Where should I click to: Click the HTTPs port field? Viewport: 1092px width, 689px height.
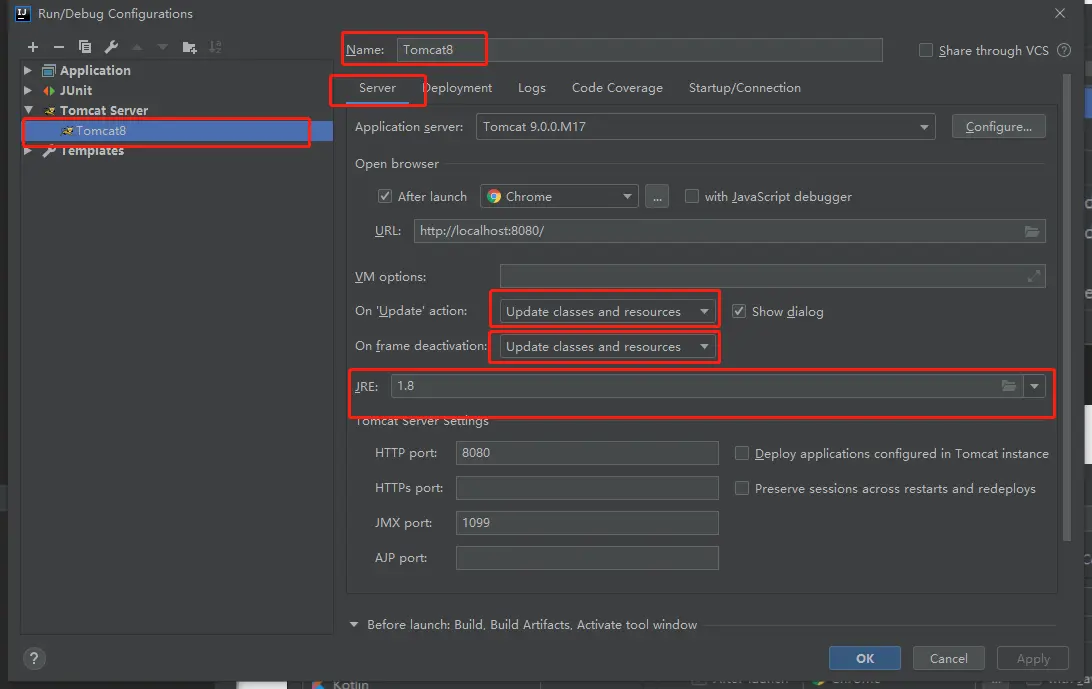pyautogui.click(x=587, y=488)
